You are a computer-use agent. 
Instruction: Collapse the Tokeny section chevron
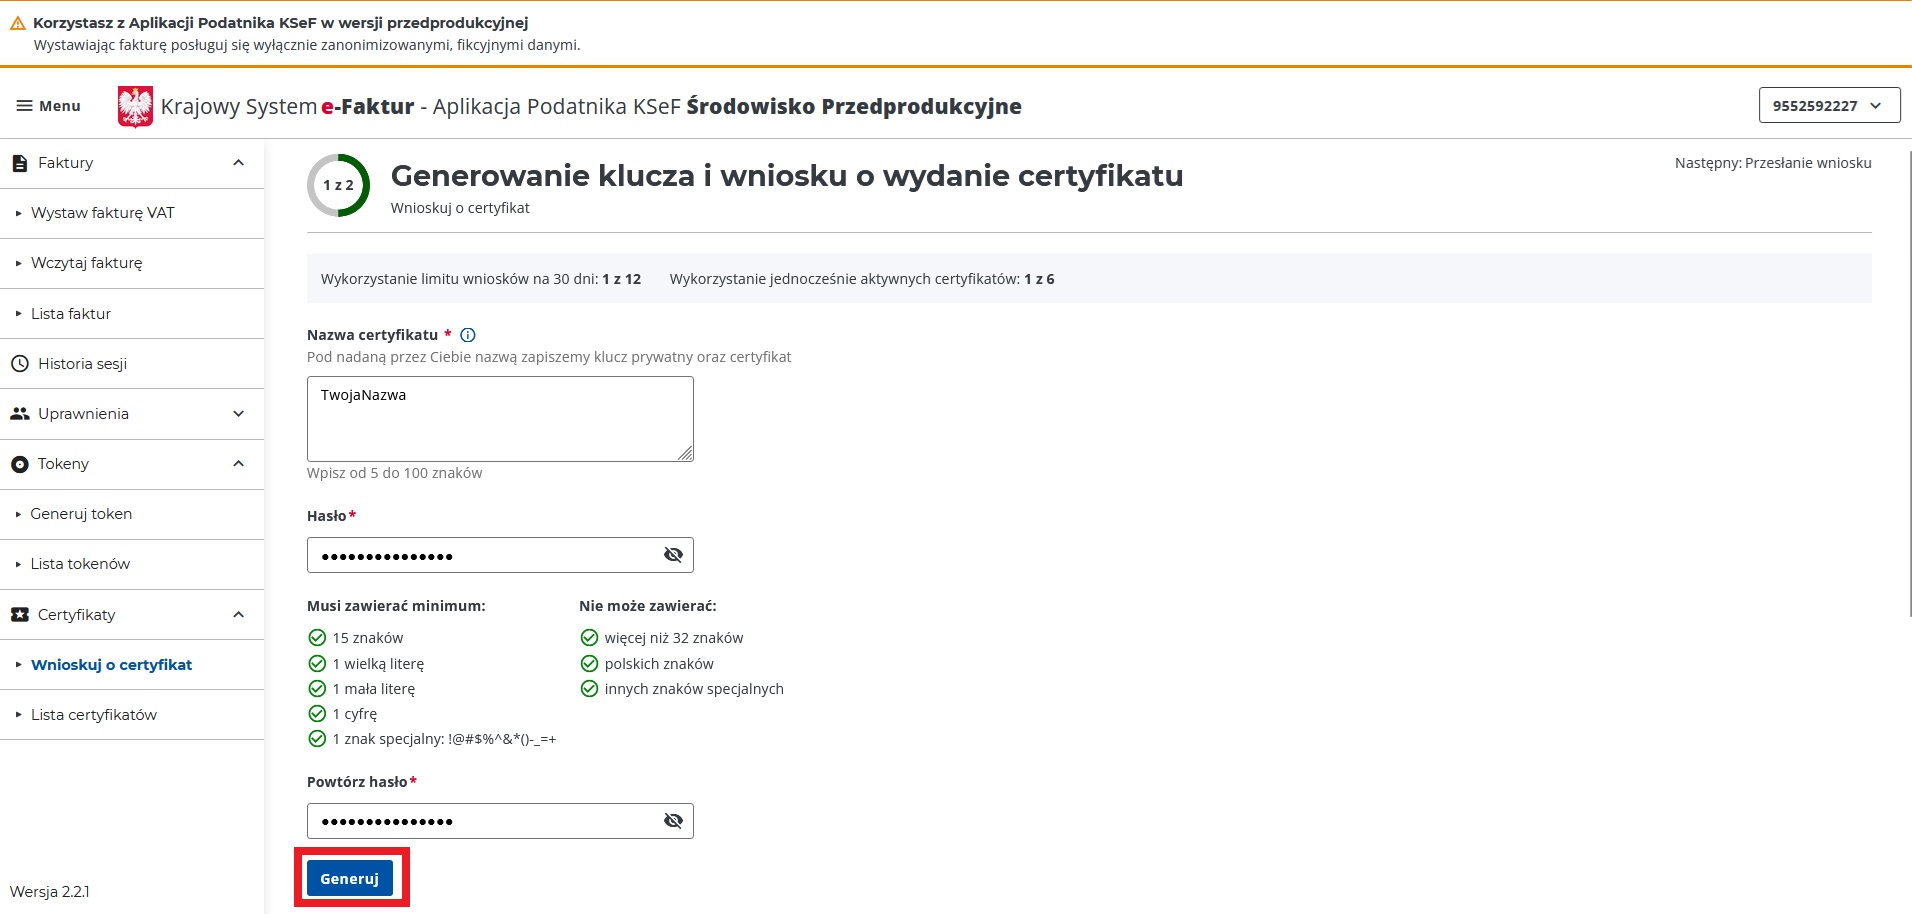[238, 464]
